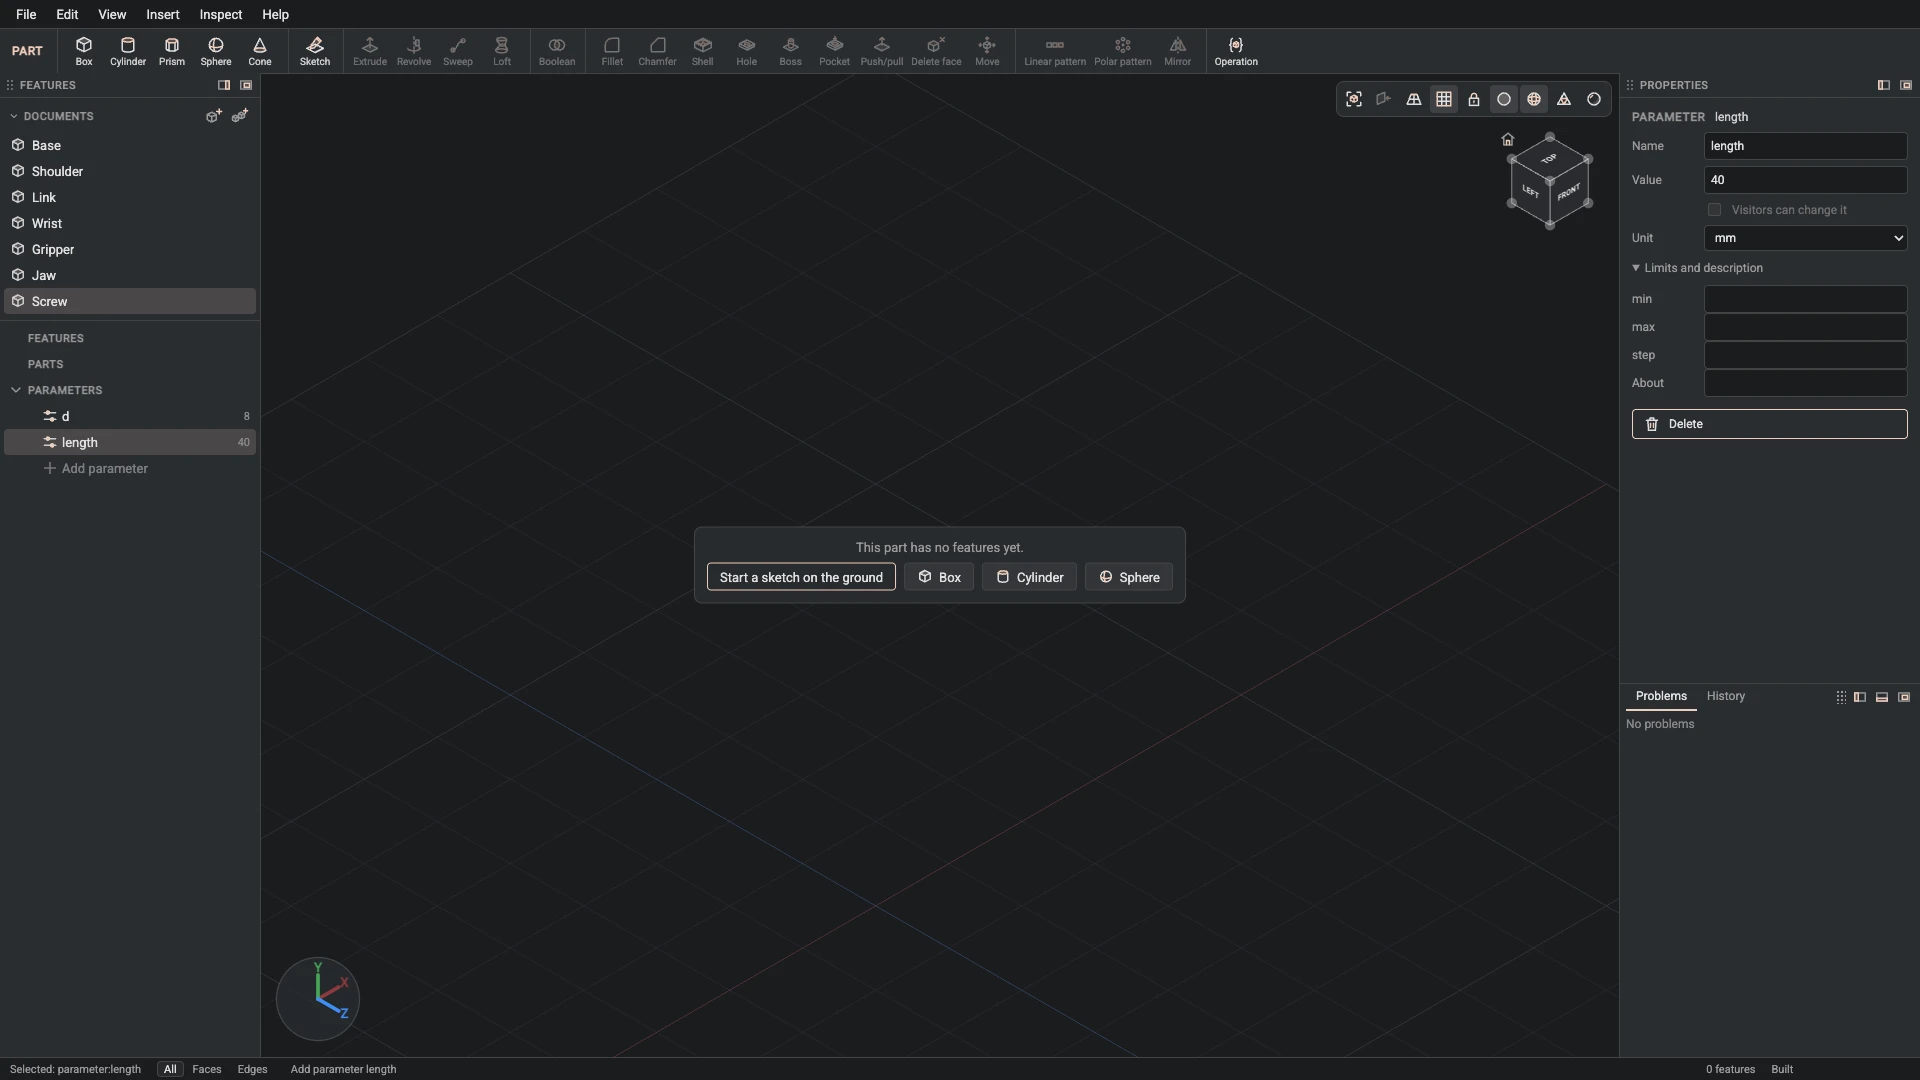Click the Polar pattern tool
The height and width of the screenshot is (1080, 1920).
tap(1123, 51)
